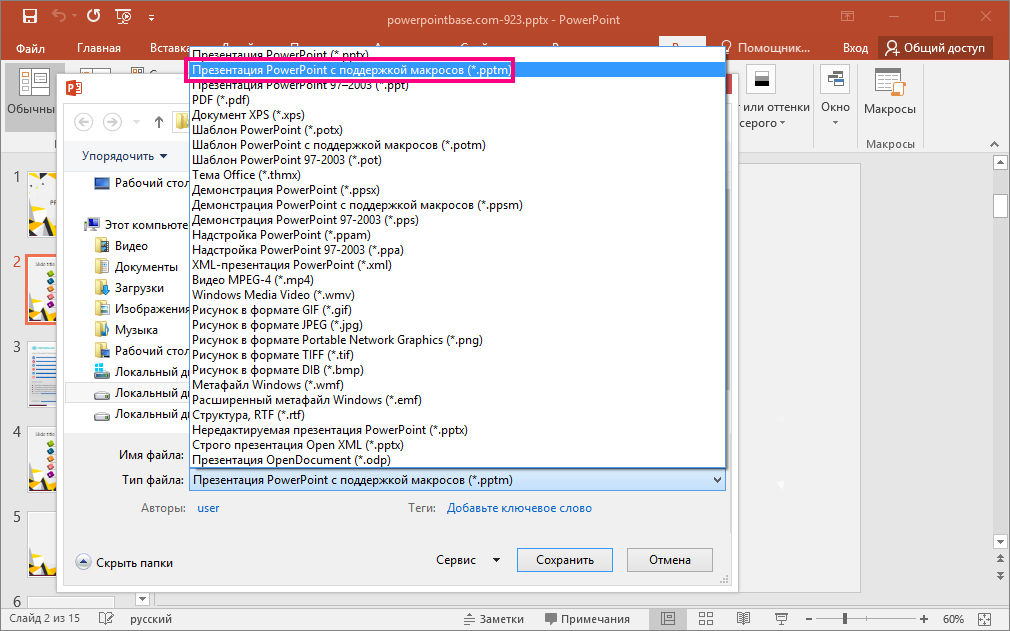Image resolution: width=1010 pixels, height=631 pixels.
Task: Open the Тип файла combo box
Action: pos(457,480)
